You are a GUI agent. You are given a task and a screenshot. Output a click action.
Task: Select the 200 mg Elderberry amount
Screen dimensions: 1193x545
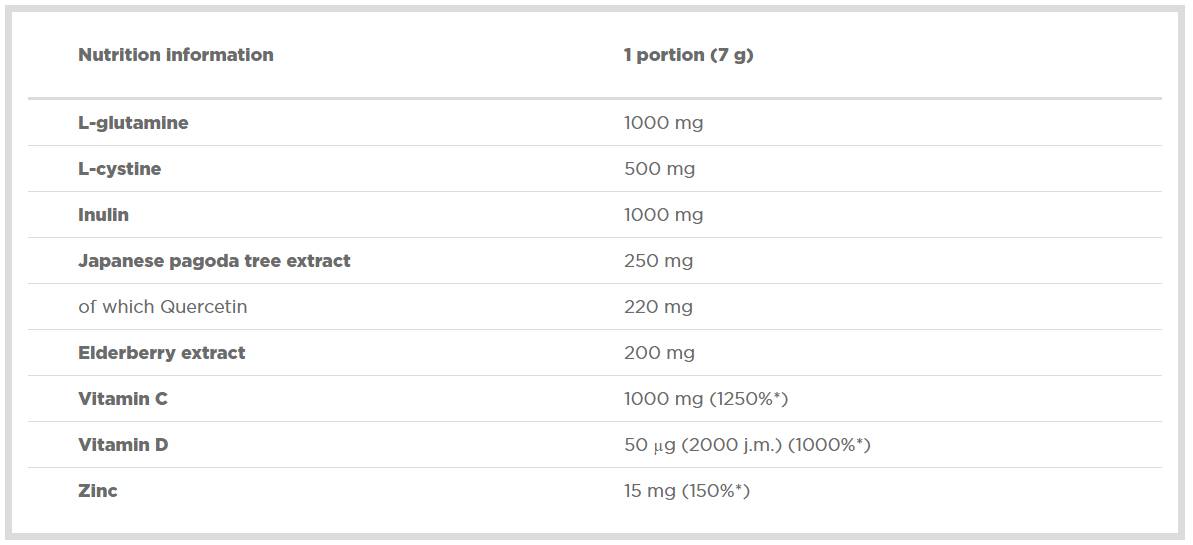coord(658,353)
